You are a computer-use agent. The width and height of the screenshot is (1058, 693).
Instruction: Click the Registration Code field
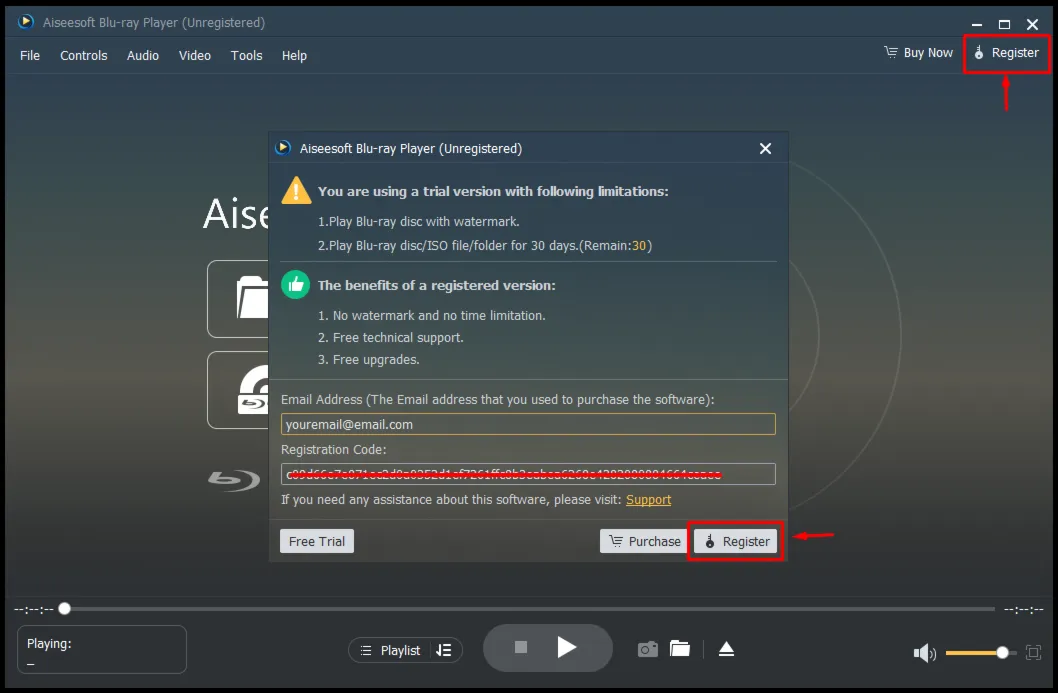528,474
